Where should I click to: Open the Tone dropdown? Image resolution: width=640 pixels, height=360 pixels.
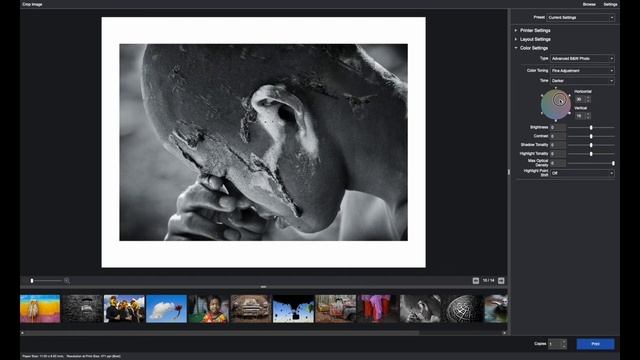pyautogui.click(x=582, y=81)
